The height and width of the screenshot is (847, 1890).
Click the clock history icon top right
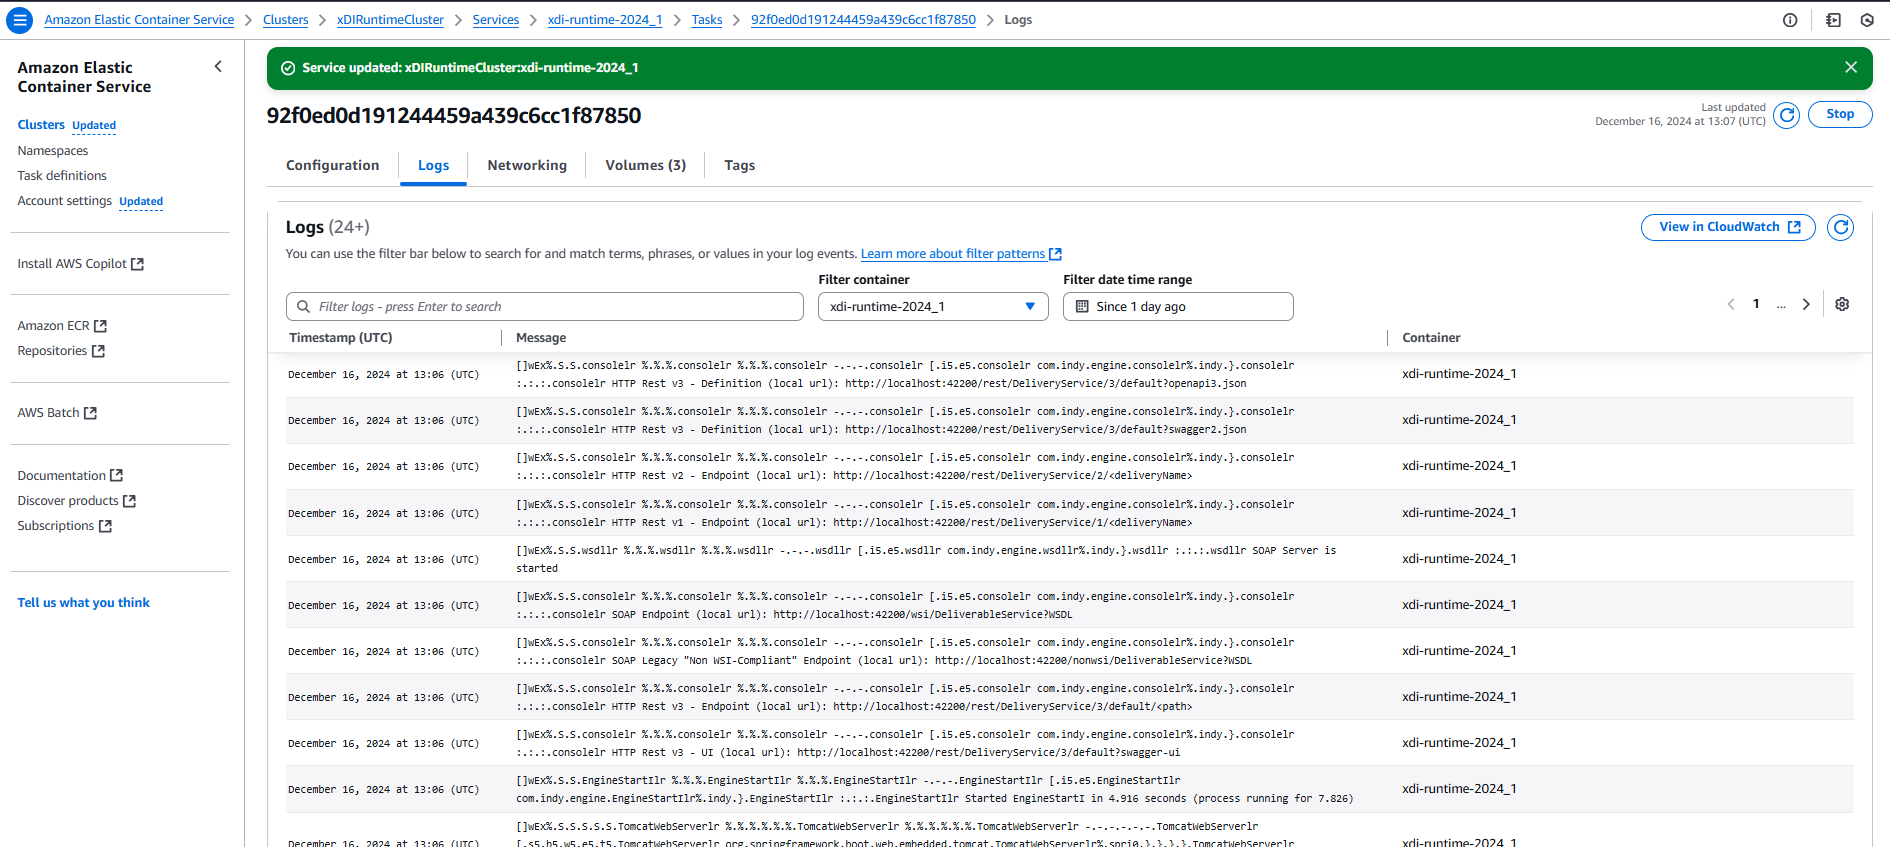point(1867,20)
